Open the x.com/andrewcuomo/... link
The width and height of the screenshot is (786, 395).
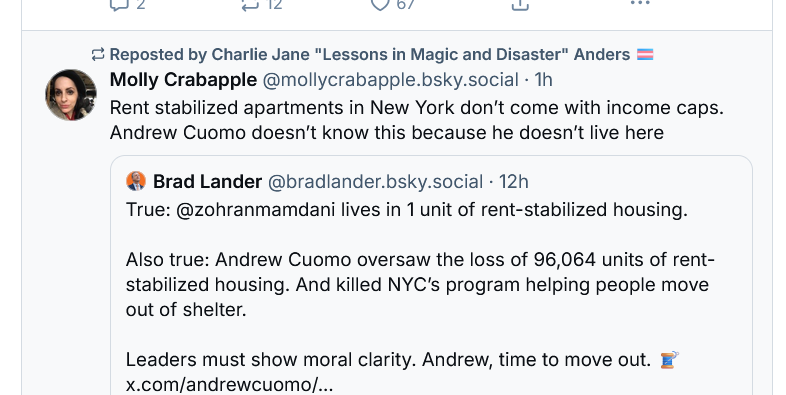(x=229, y=384)
